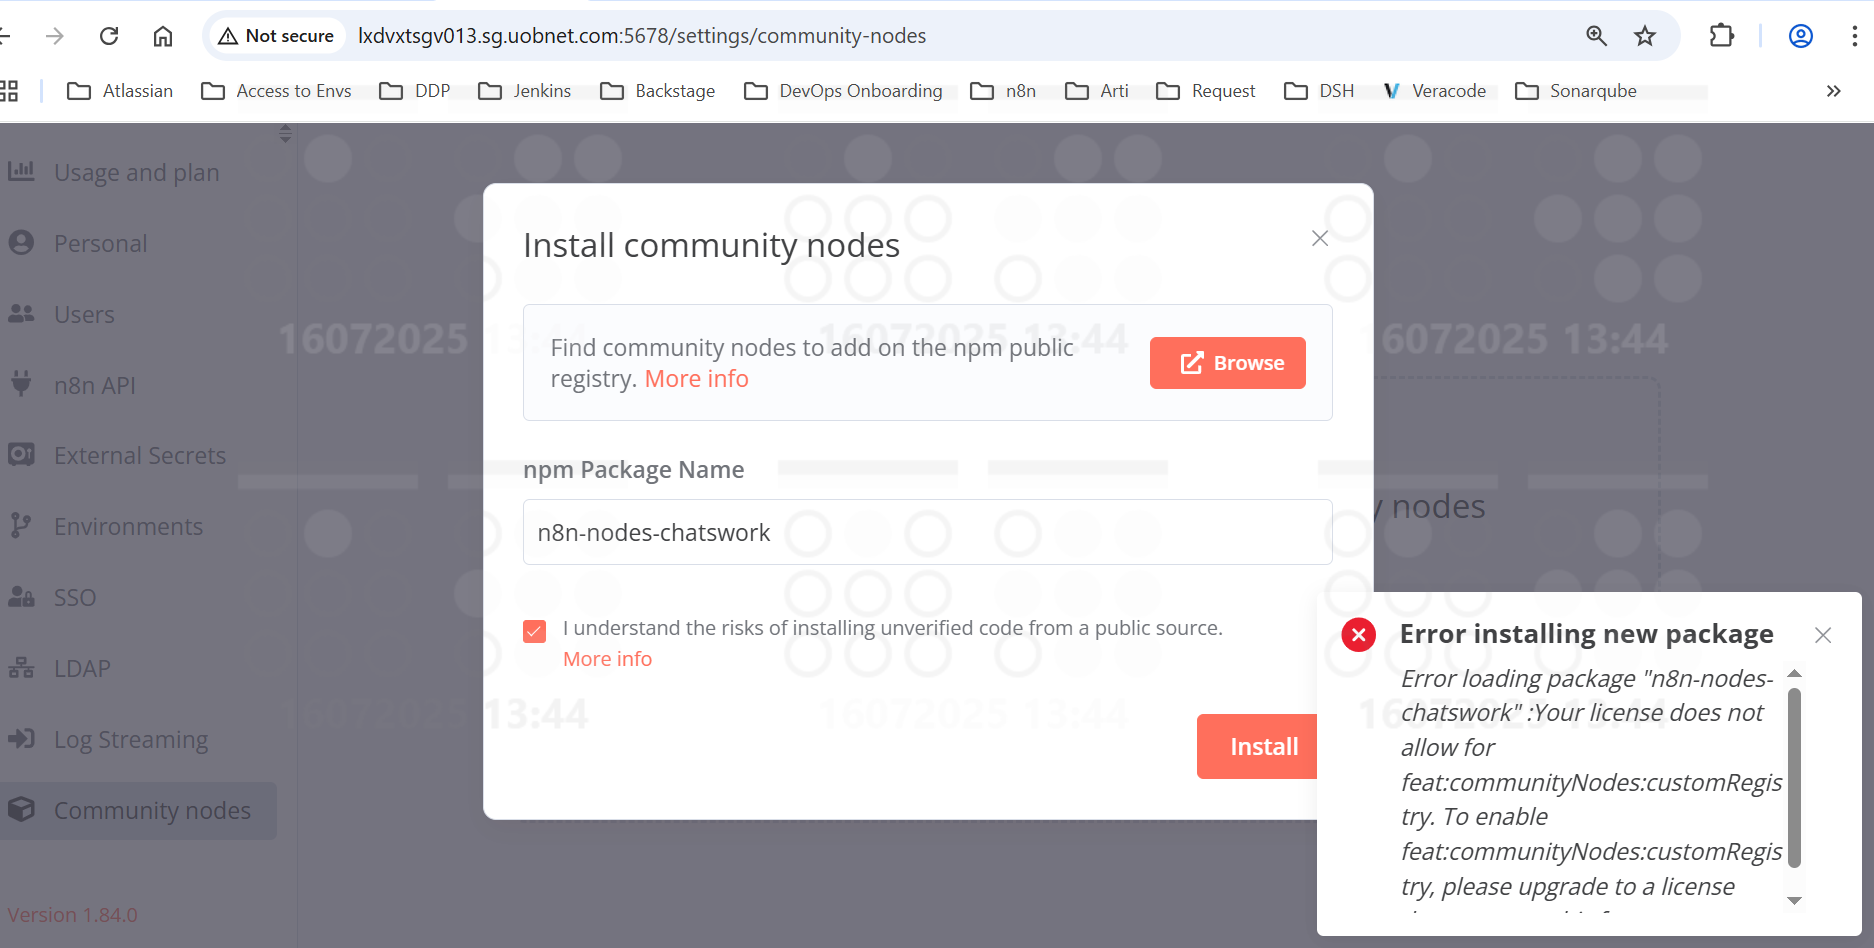Open More info link about npm registry

696,379
